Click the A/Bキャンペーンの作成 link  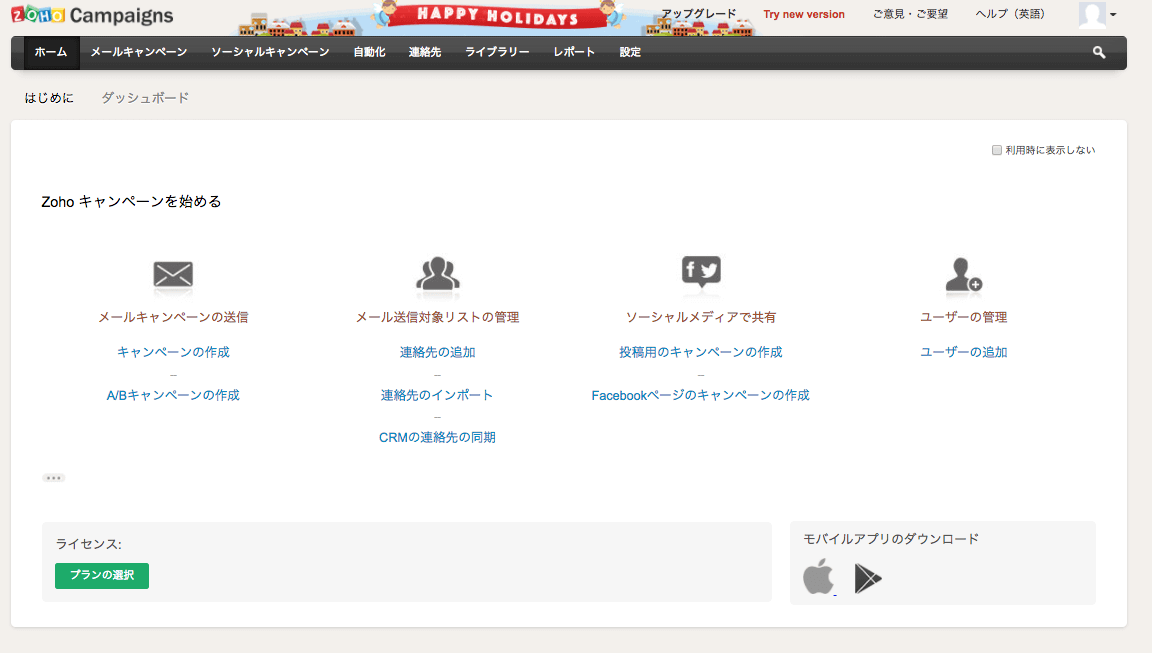point(173,395)
